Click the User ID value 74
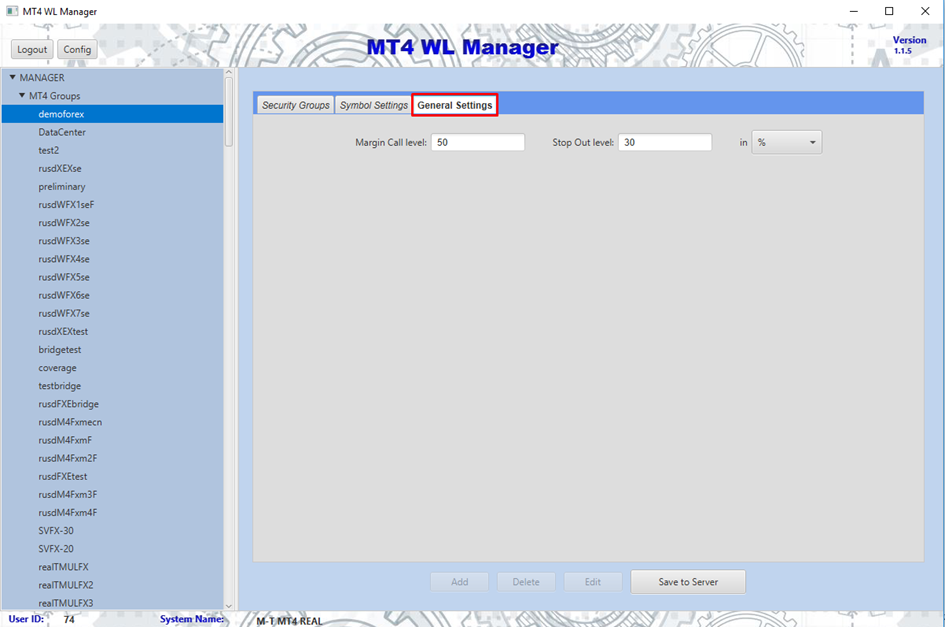The width and height of the screenshot is (945, 627). click(69, 619)
